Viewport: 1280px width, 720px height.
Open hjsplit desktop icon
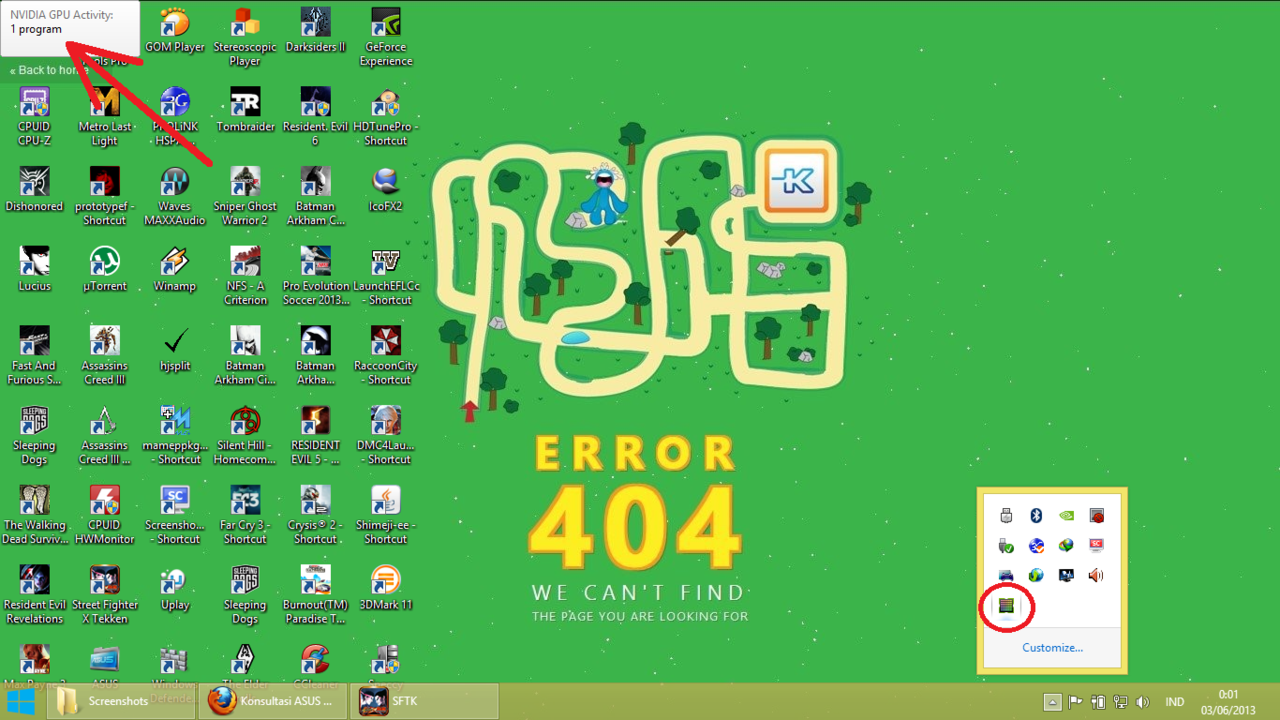click(175, 349)
